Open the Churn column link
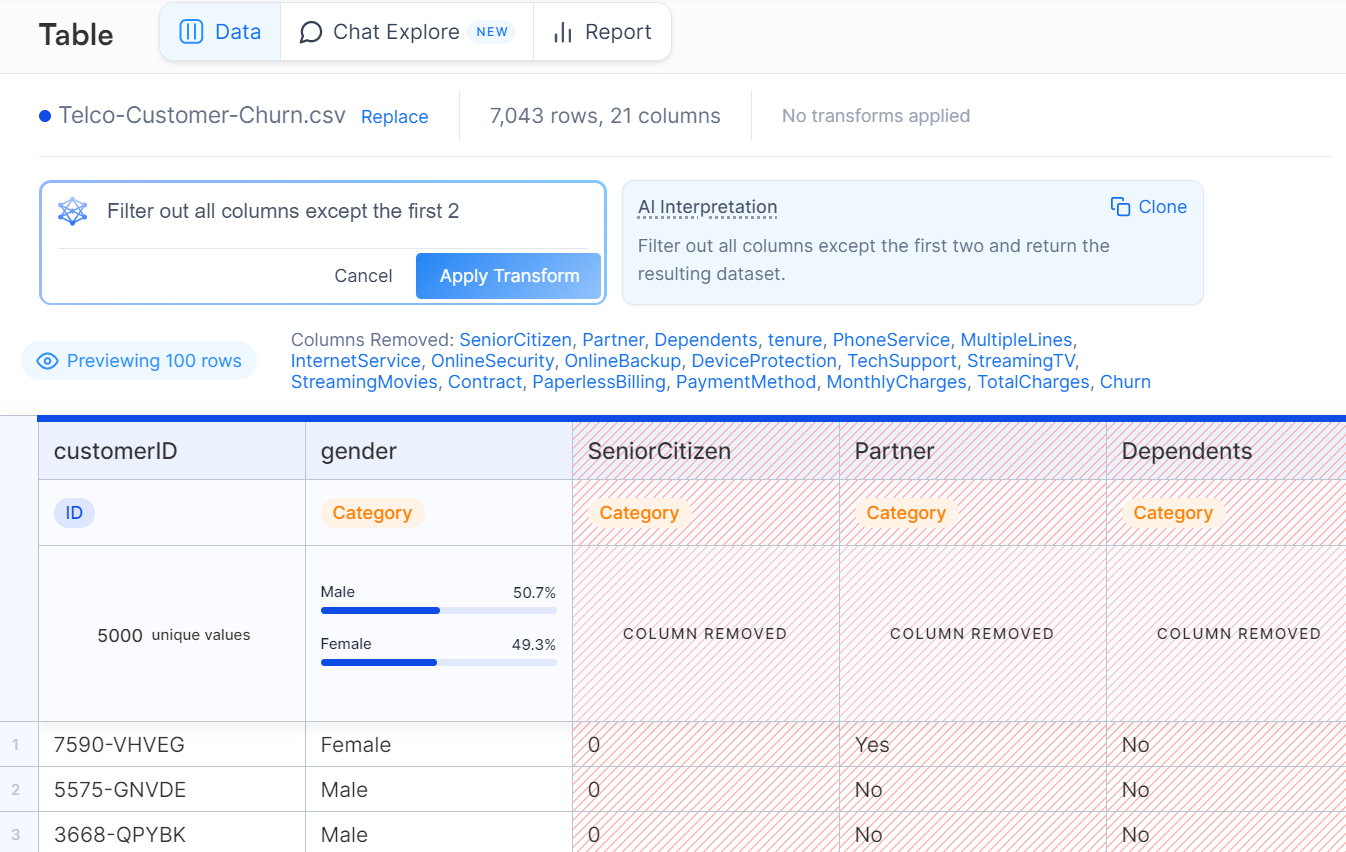Image resolution: width=1346 pixels, height=852 pixels. coord(1125,381)
